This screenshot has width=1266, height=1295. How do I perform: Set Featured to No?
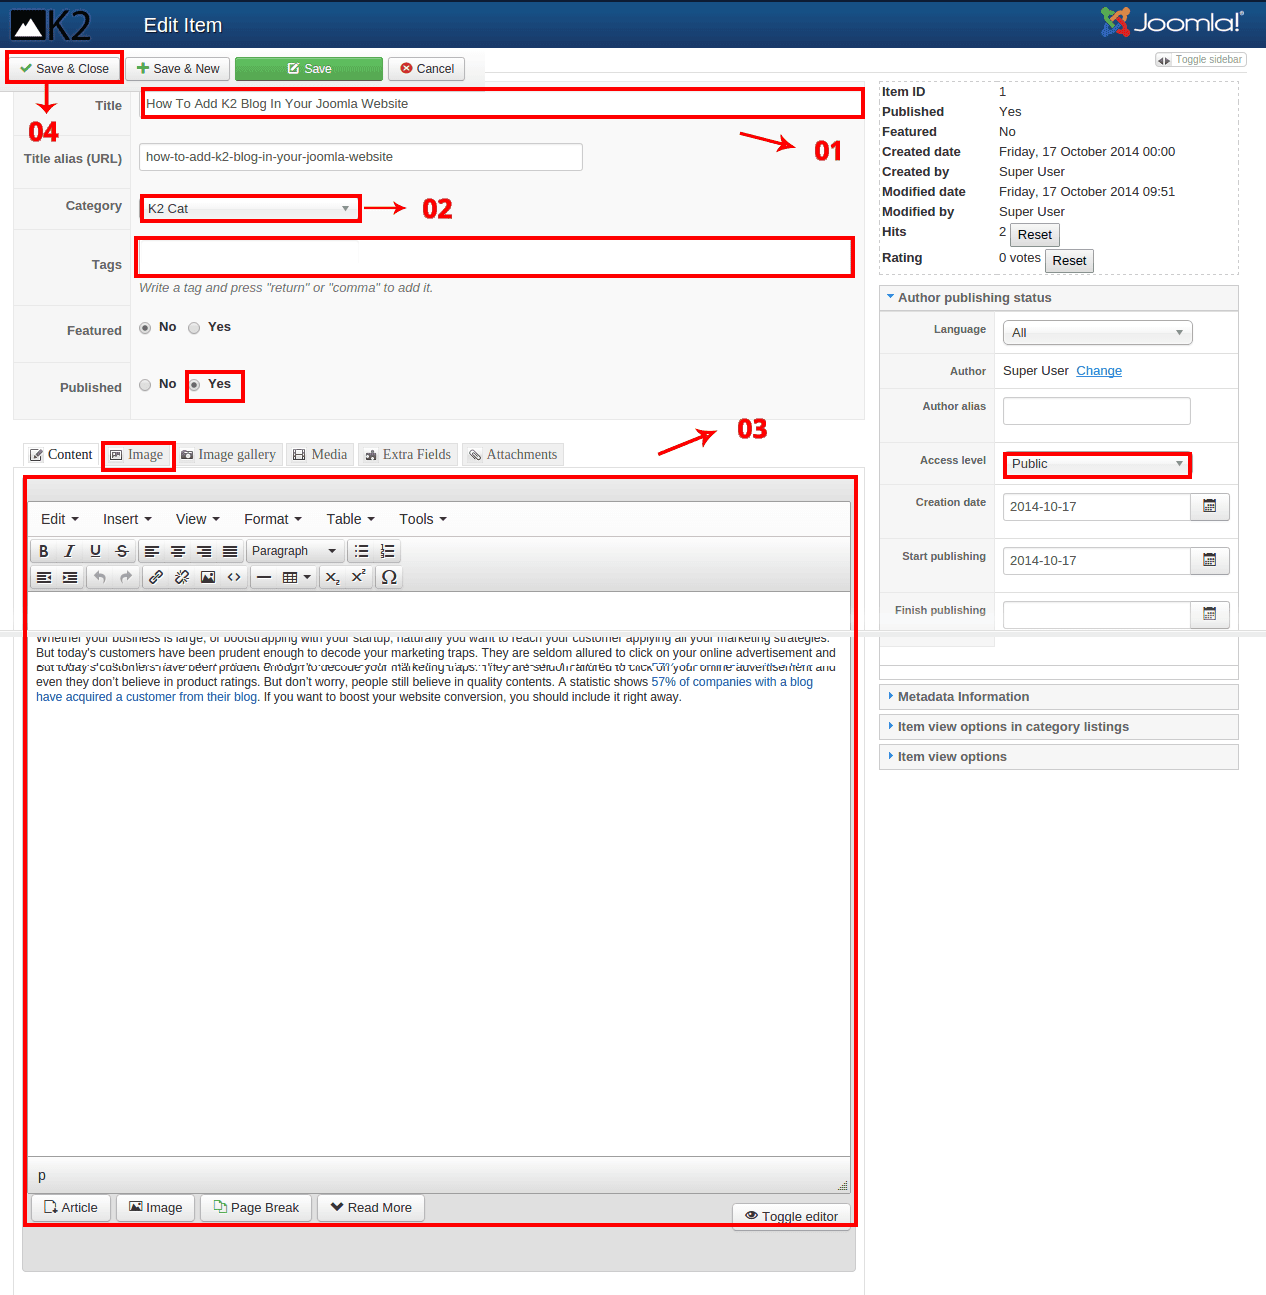click(145, 328)
